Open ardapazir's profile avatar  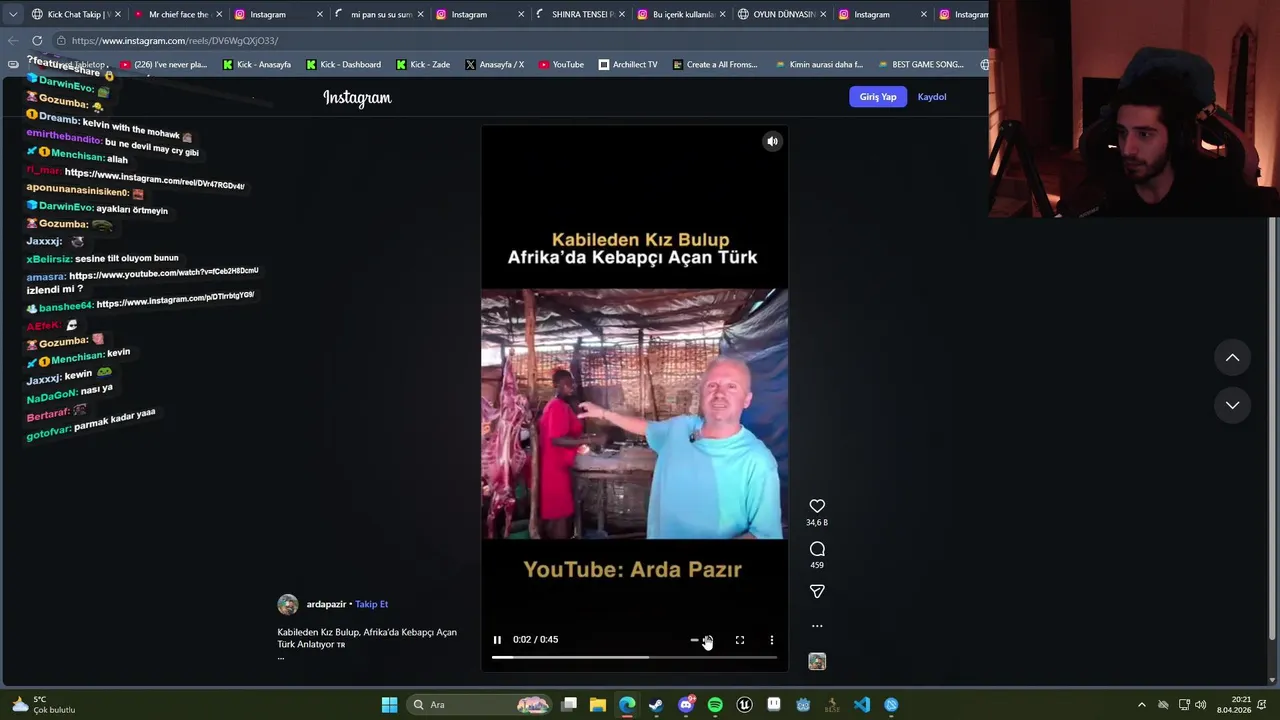tap(288, 604)
